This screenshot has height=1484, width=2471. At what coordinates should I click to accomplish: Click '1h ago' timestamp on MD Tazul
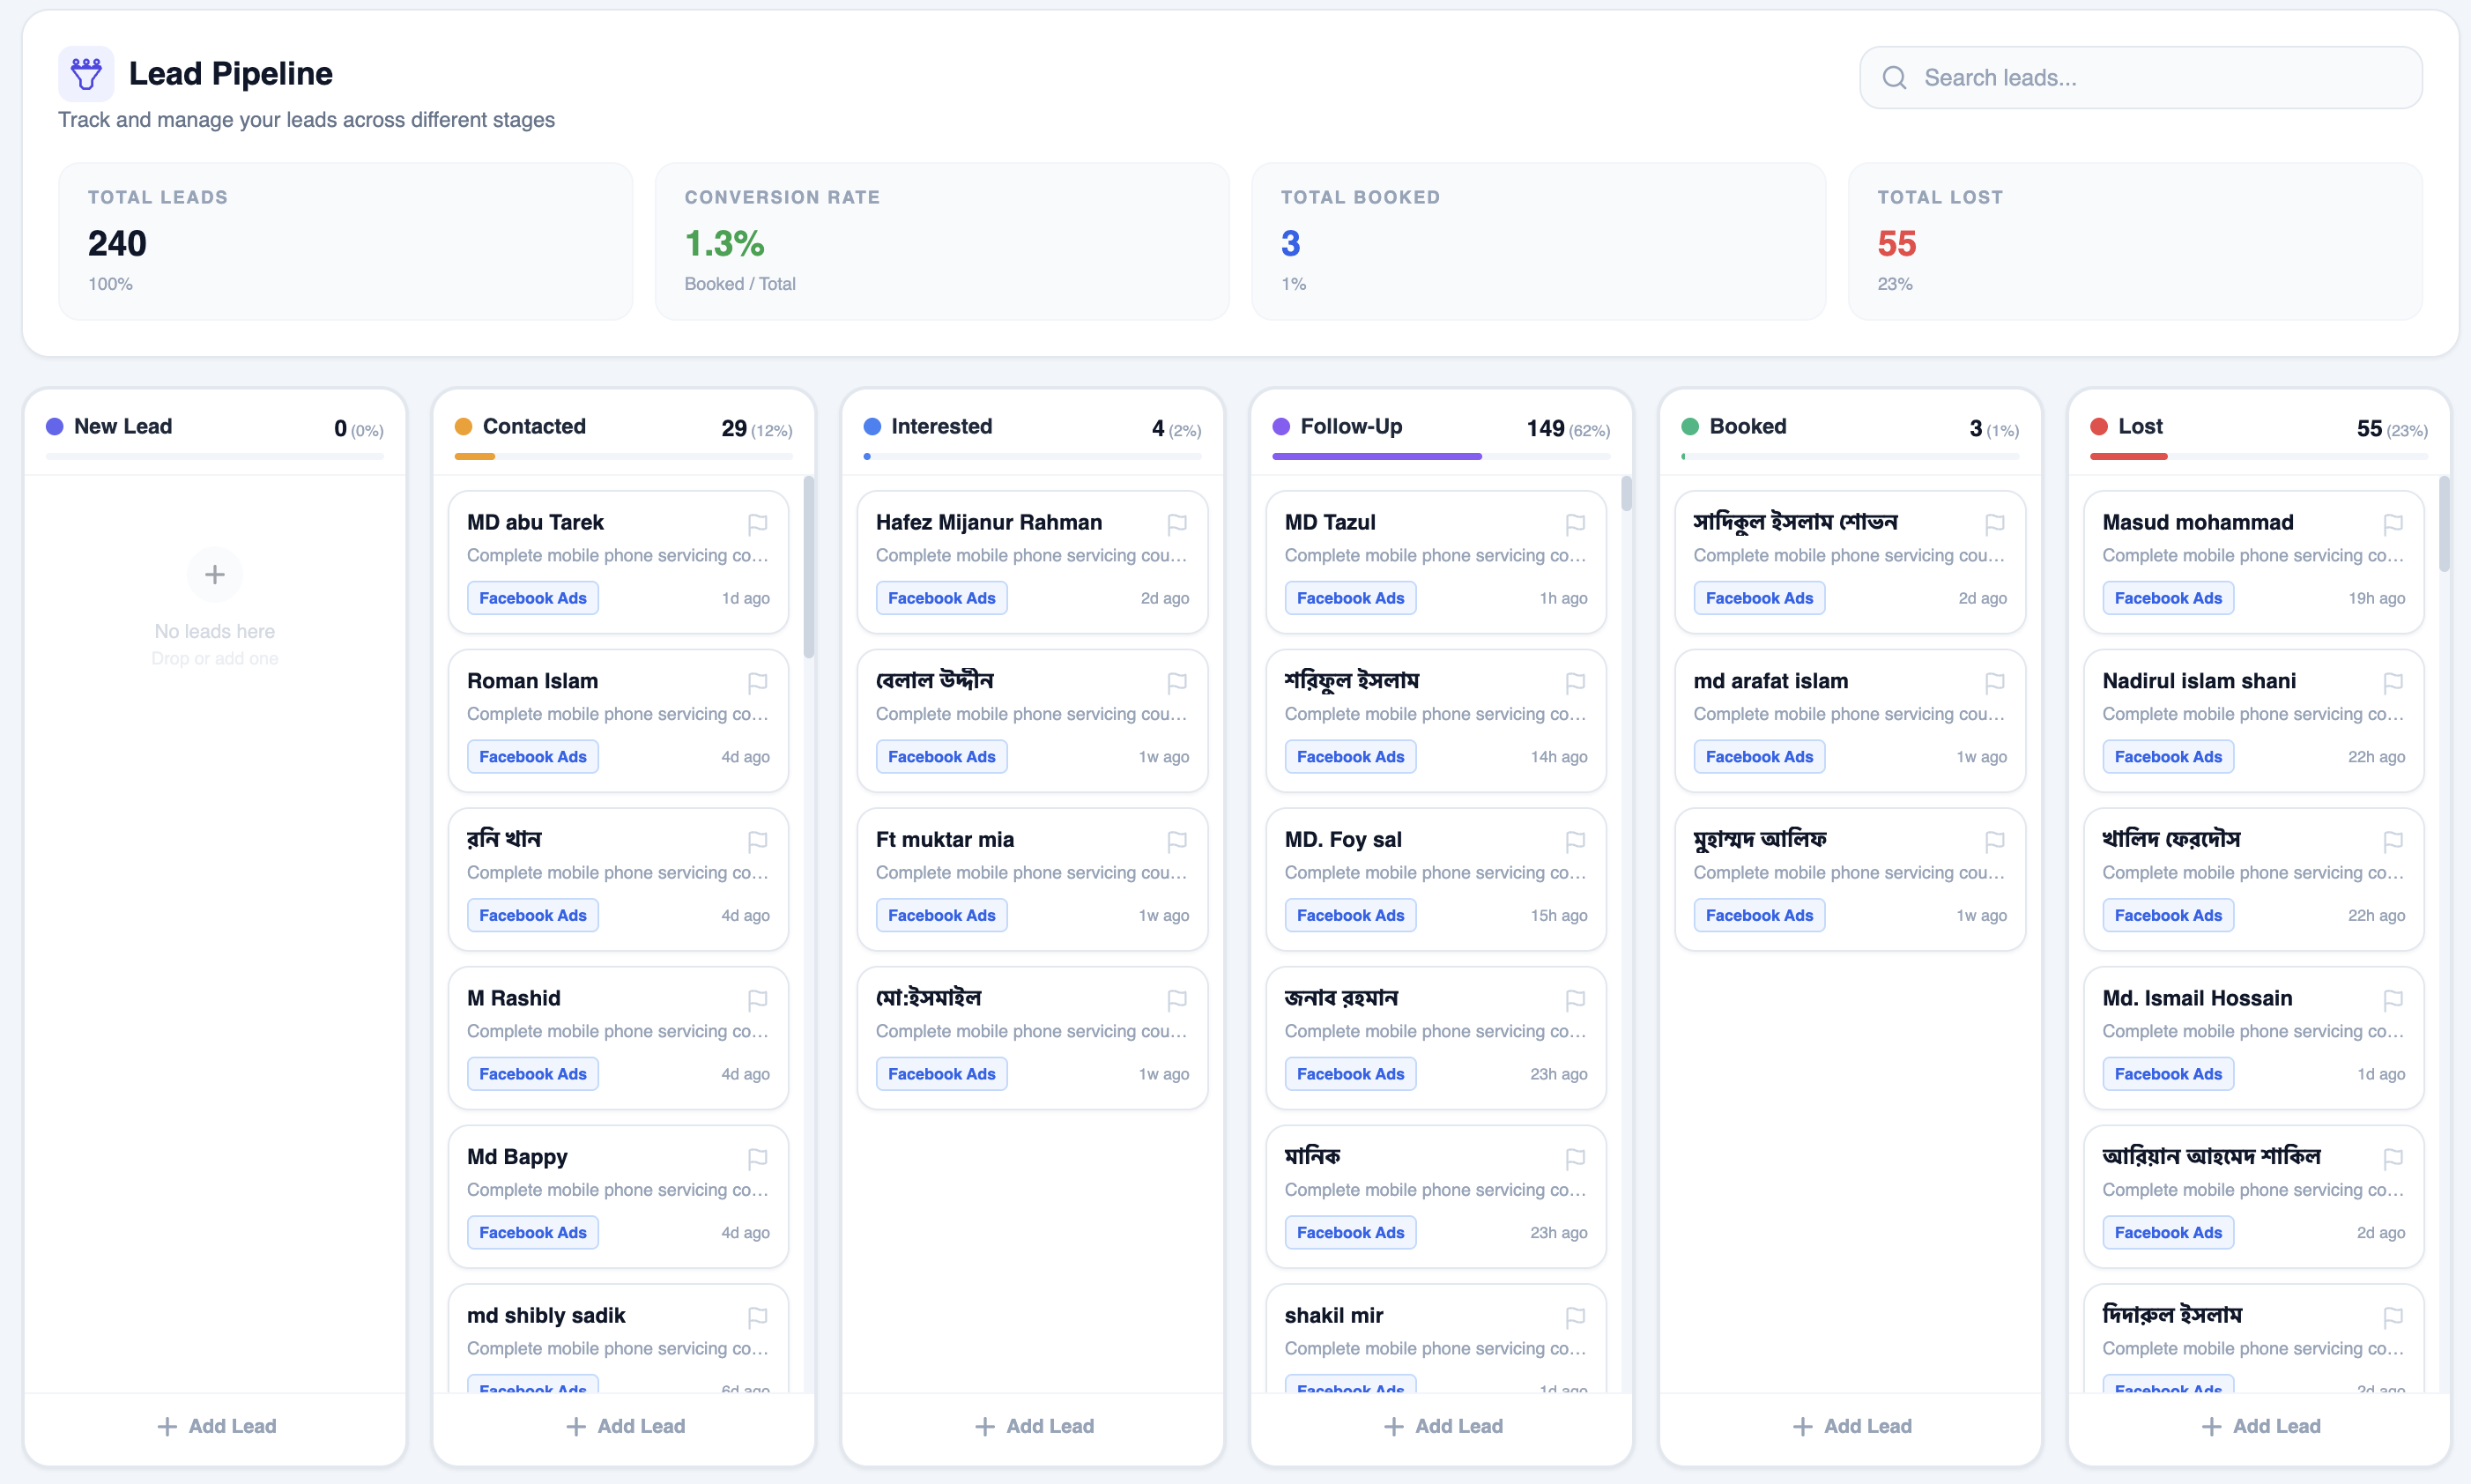click(x=1564, y=599)
